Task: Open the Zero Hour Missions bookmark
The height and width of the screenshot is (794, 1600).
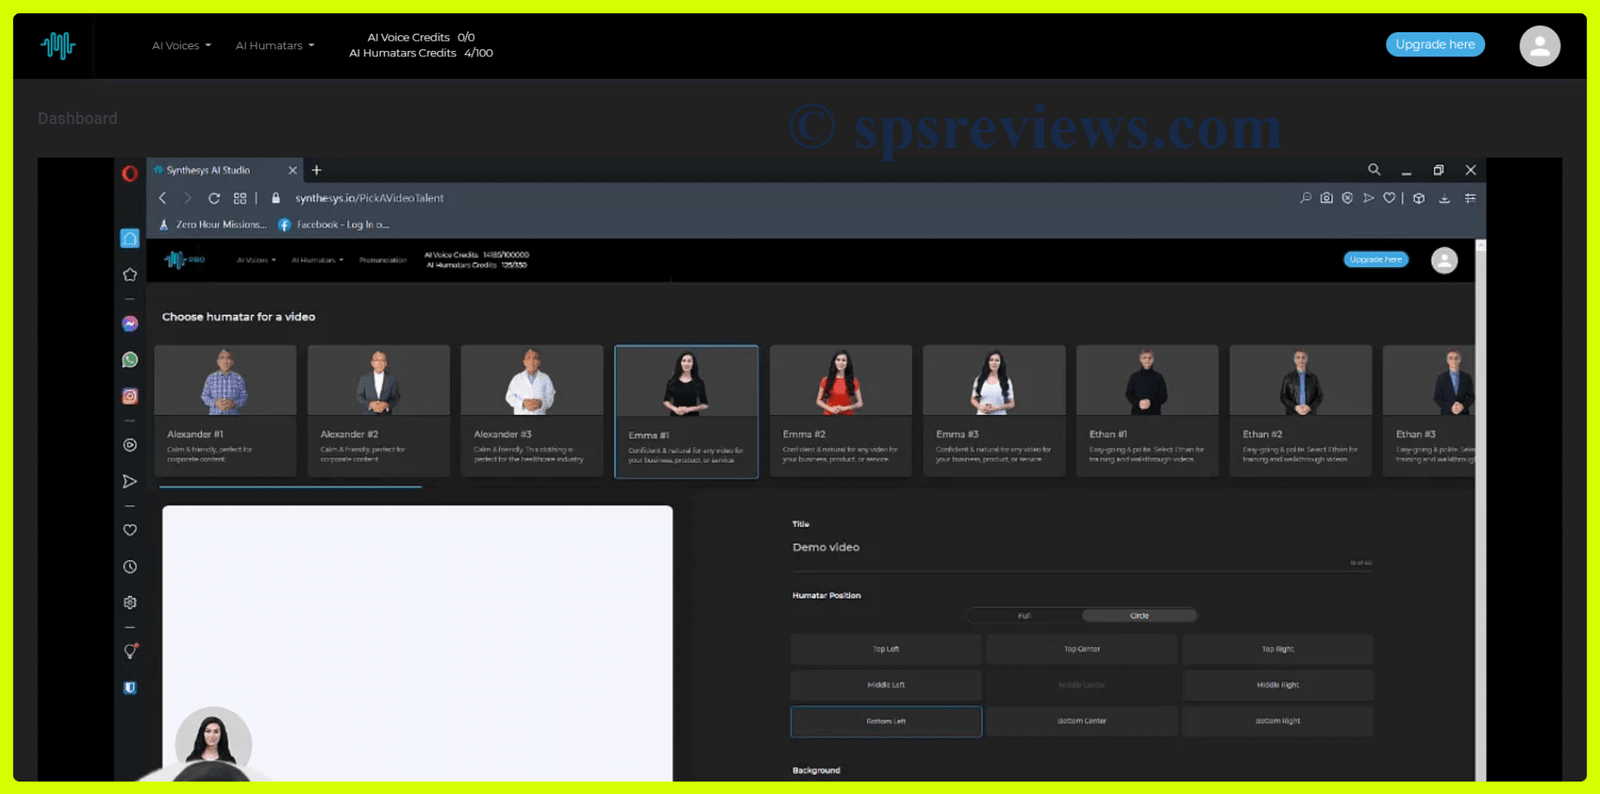Action: click(213, 225)
